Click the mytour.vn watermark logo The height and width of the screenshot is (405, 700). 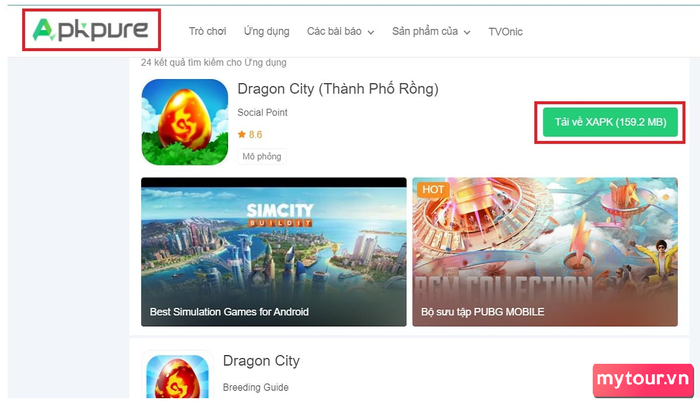(x=643, y=380)
